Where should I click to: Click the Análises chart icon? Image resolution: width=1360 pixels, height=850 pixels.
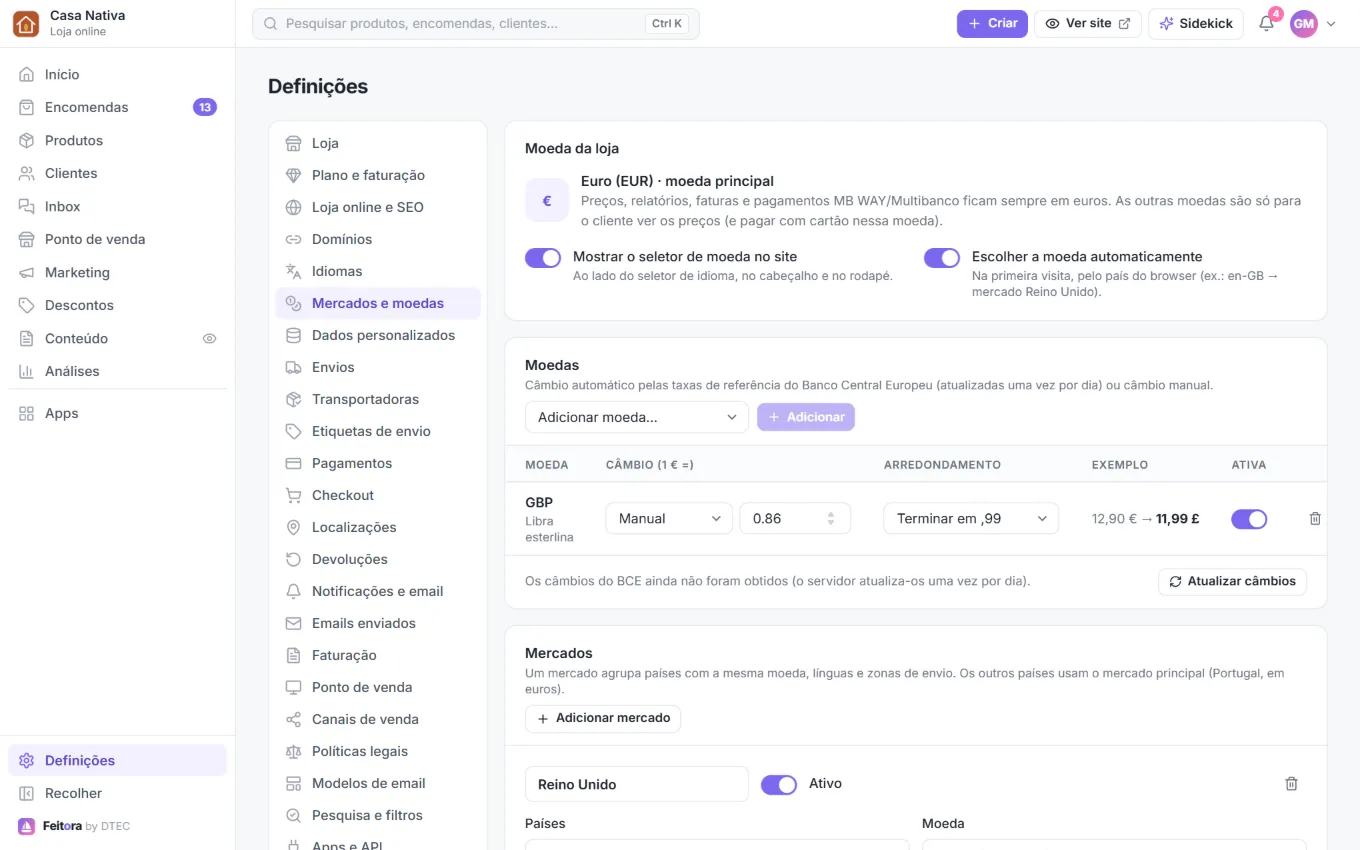point(26,372)
